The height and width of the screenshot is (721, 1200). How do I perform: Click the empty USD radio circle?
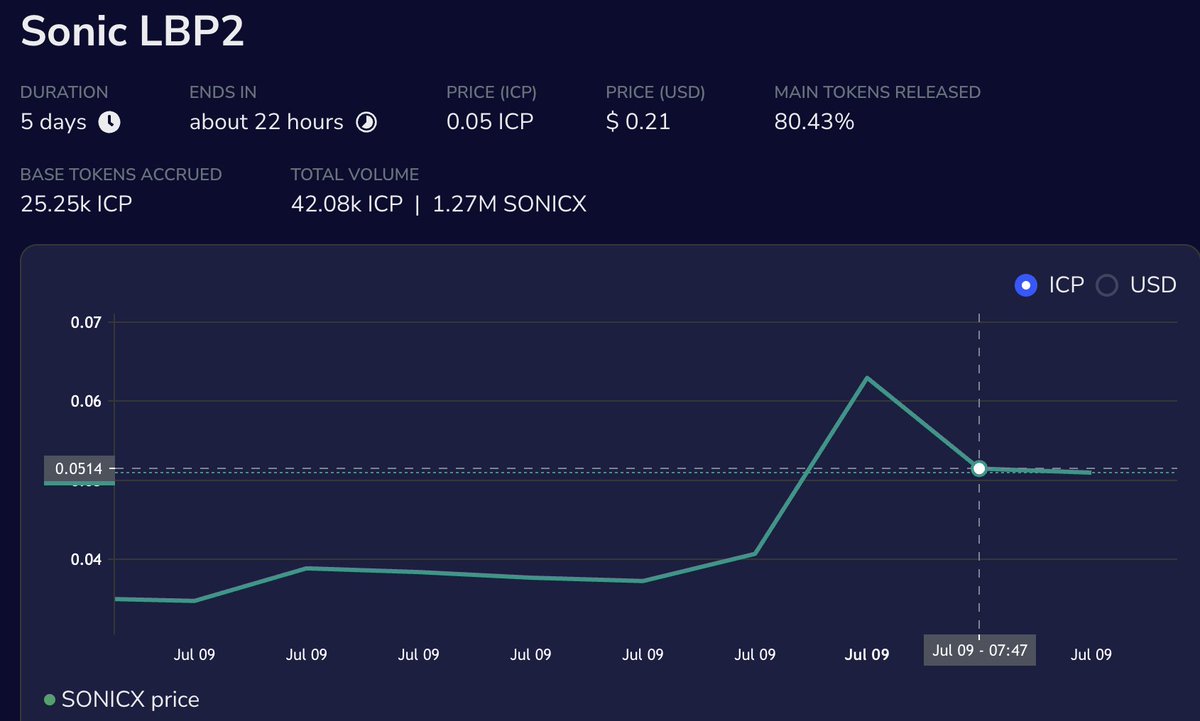pos(1106,285)
